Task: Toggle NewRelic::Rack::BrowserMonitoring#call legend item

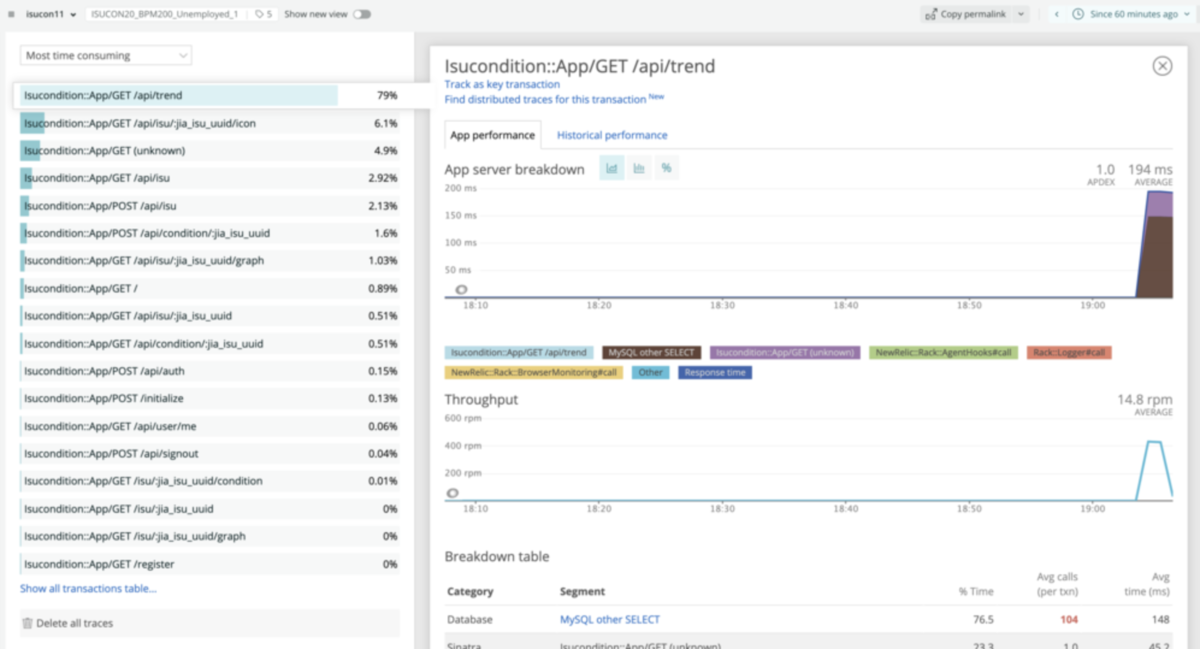Action: (x=533, y=372)
